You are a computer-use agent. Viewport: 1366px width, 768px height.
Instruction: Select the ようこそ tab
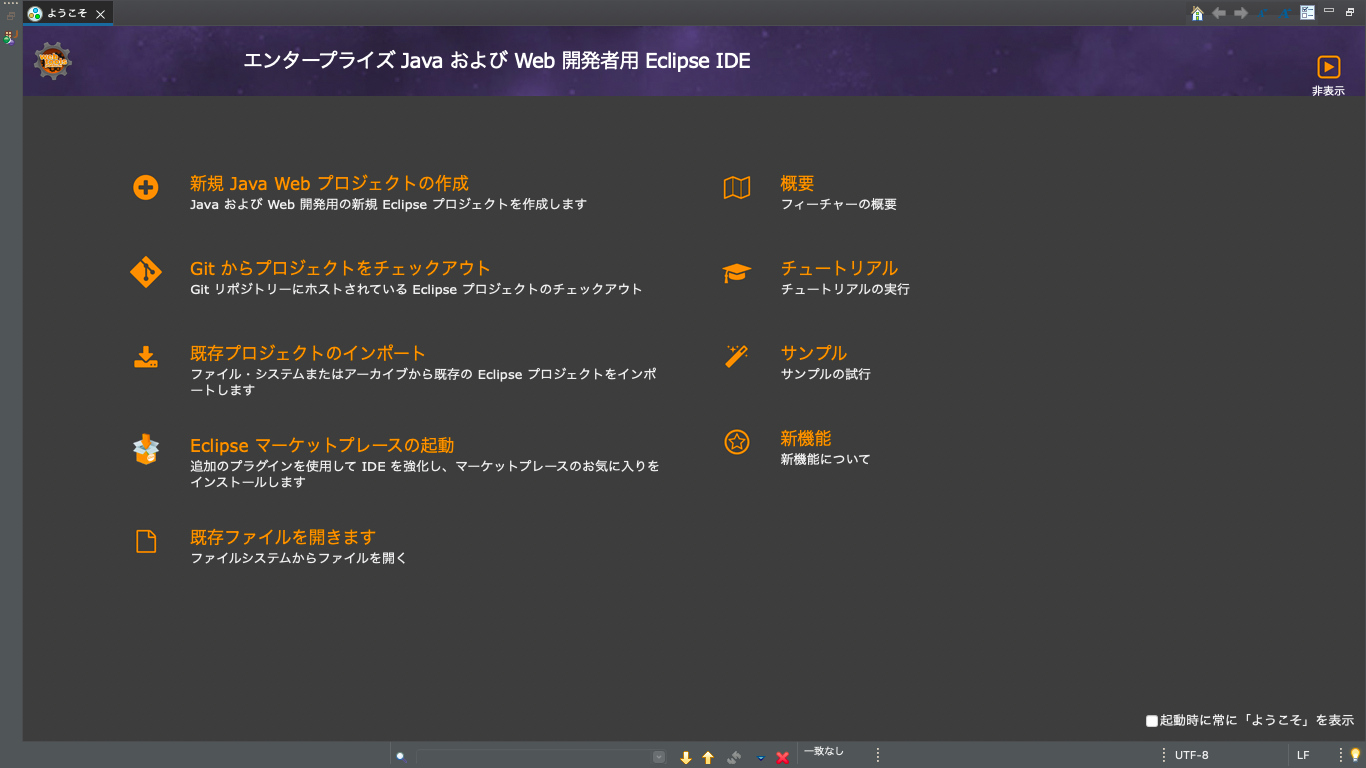click(67, 14)
